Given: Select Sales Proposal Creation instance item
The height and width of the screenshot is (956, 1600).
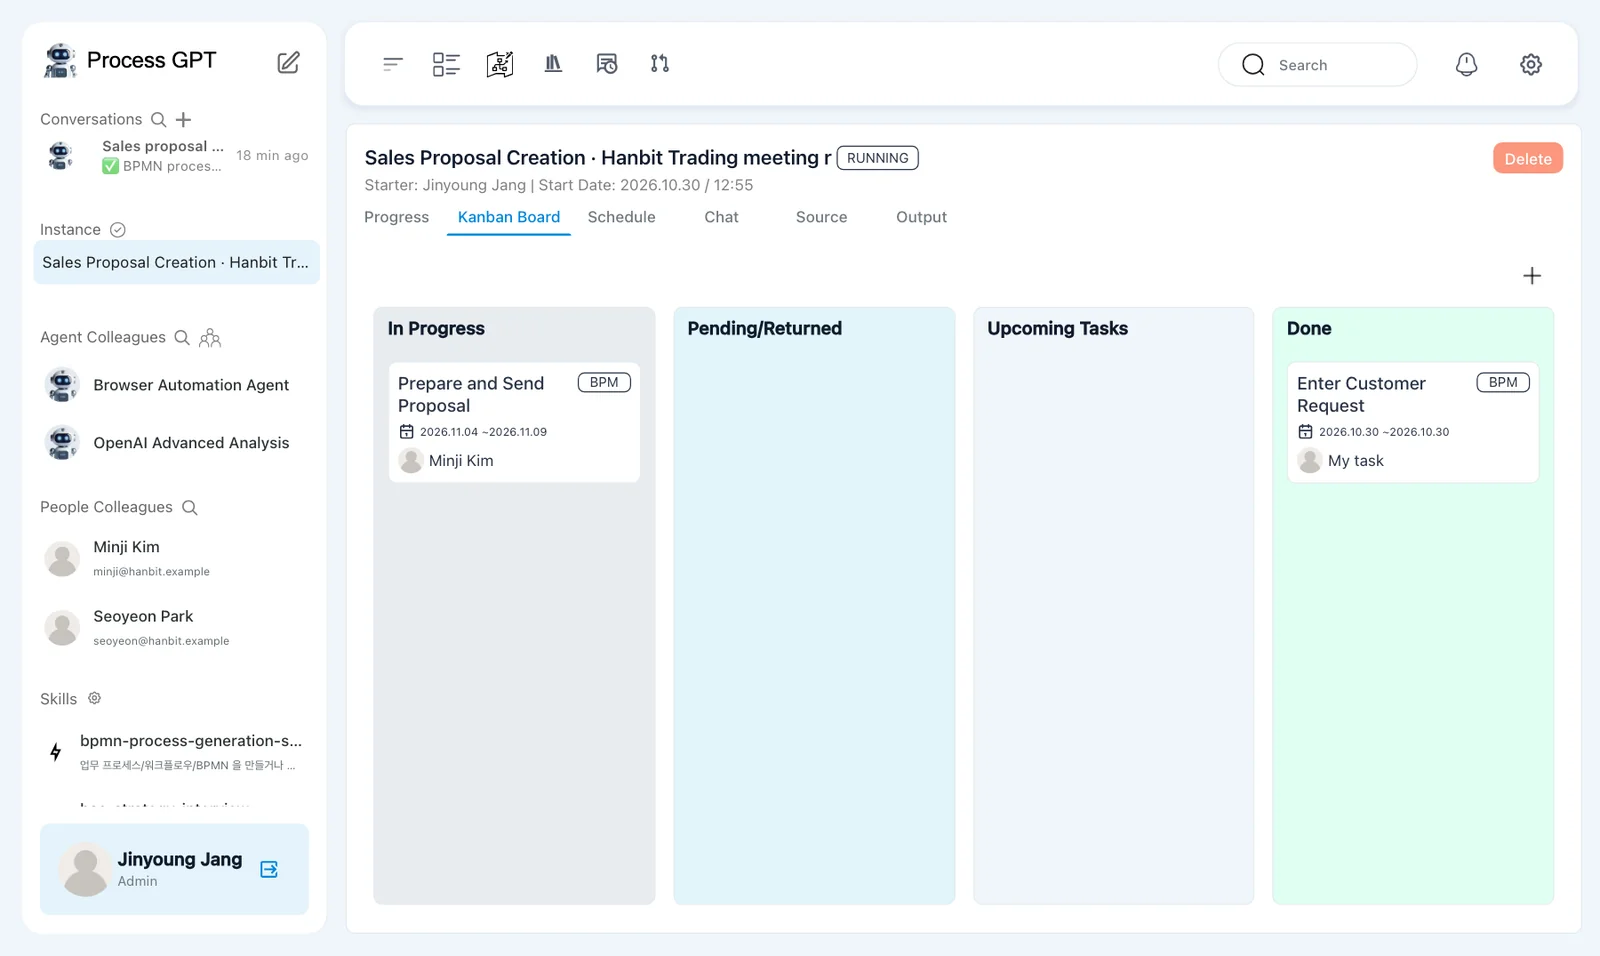Looking at the screenshot, I should 176,262.
